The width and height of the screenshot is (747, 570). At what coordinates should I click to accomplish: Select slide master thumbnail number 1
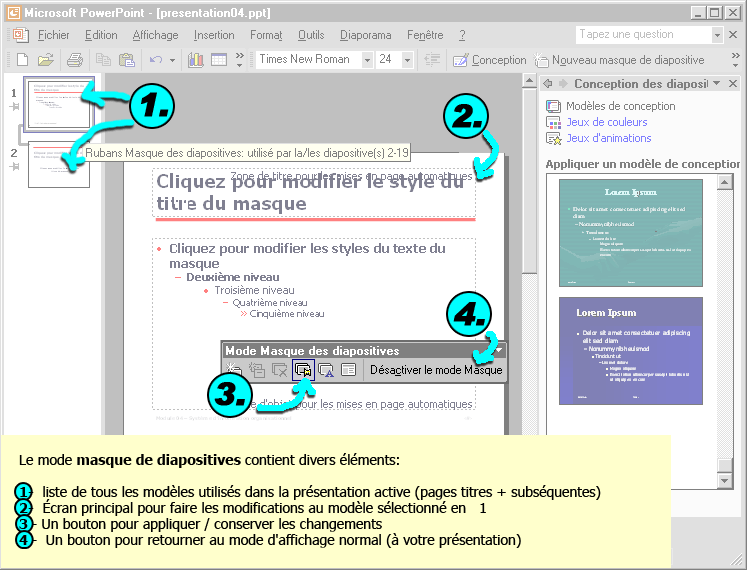(x=59, y=104)
